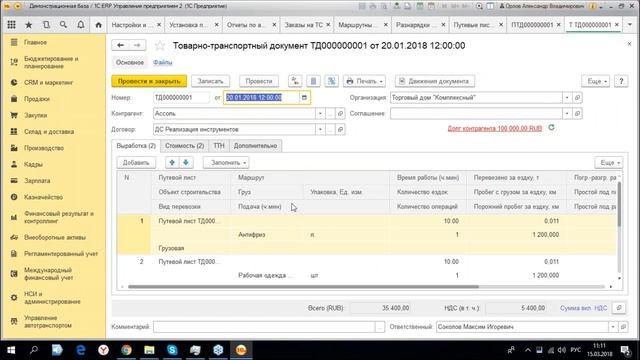Click the Записать button
Screen dimensions: 640x360
[x=210, y=81]
